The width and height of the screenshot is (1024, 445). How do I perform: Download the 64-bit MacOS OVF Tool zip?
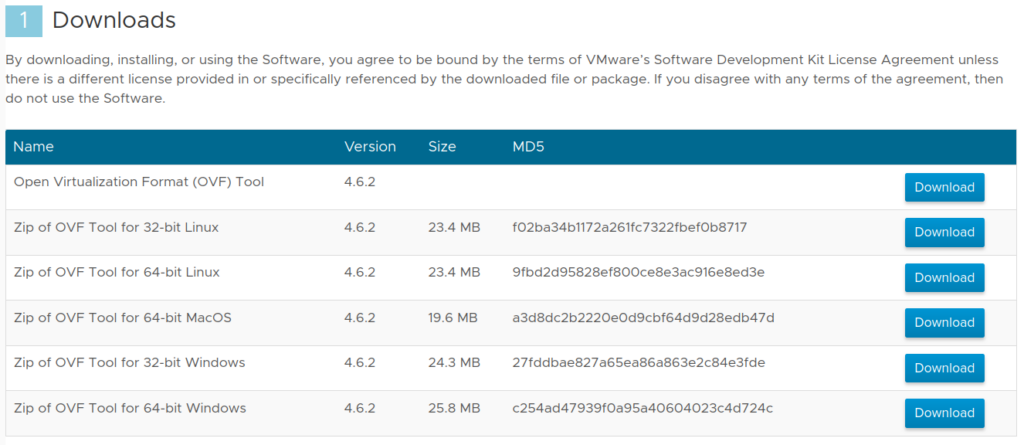point(944,323)
